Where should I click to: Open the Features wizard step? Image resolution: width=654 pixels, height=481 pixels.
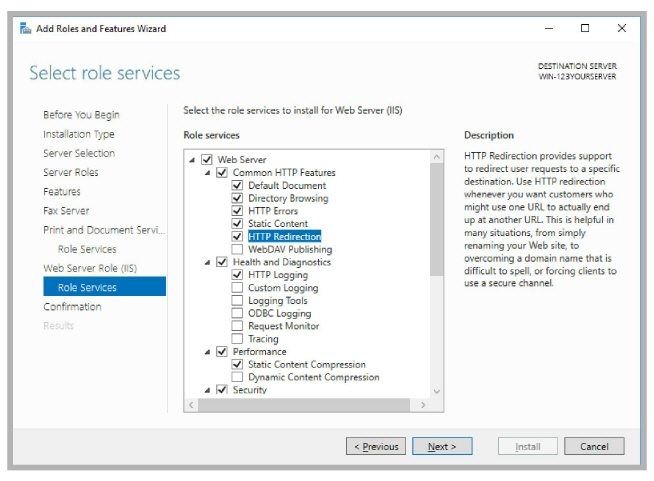62,191
